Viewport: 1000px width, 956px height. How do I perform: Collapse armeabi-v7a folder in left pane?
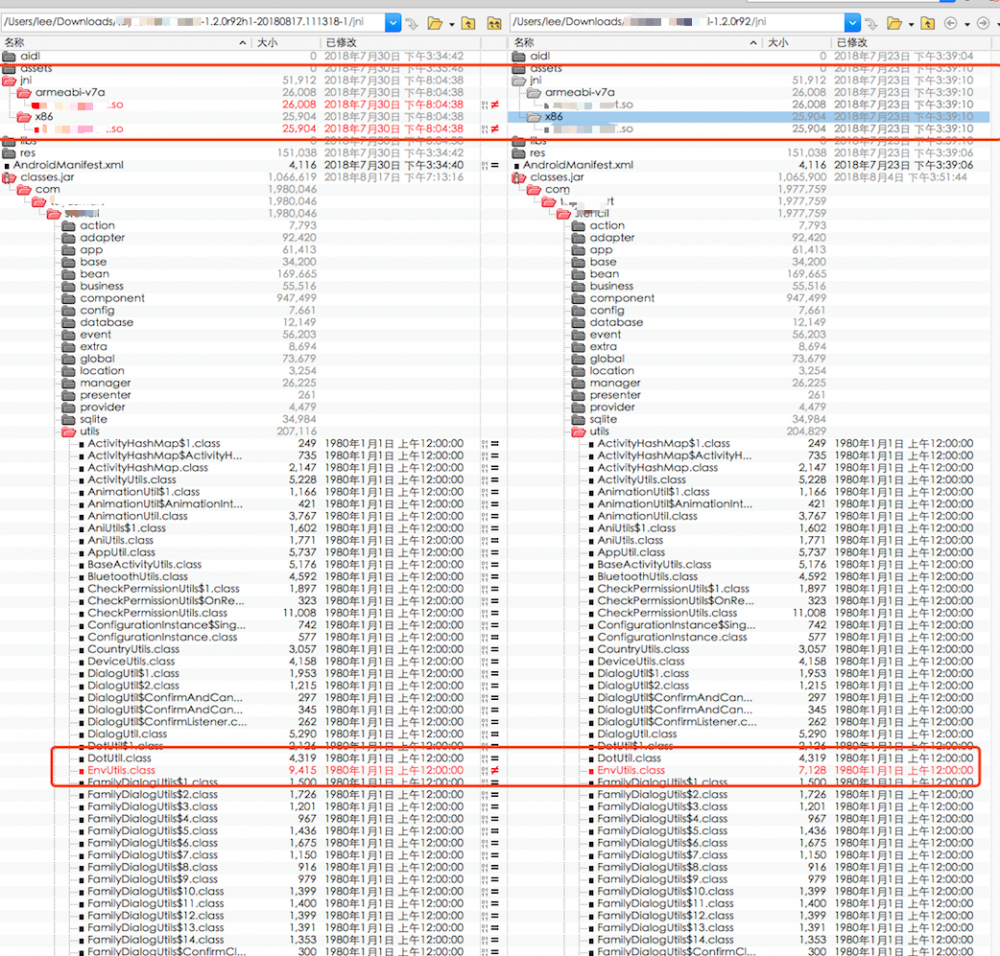pyautogui.click(x=24, y=92)
